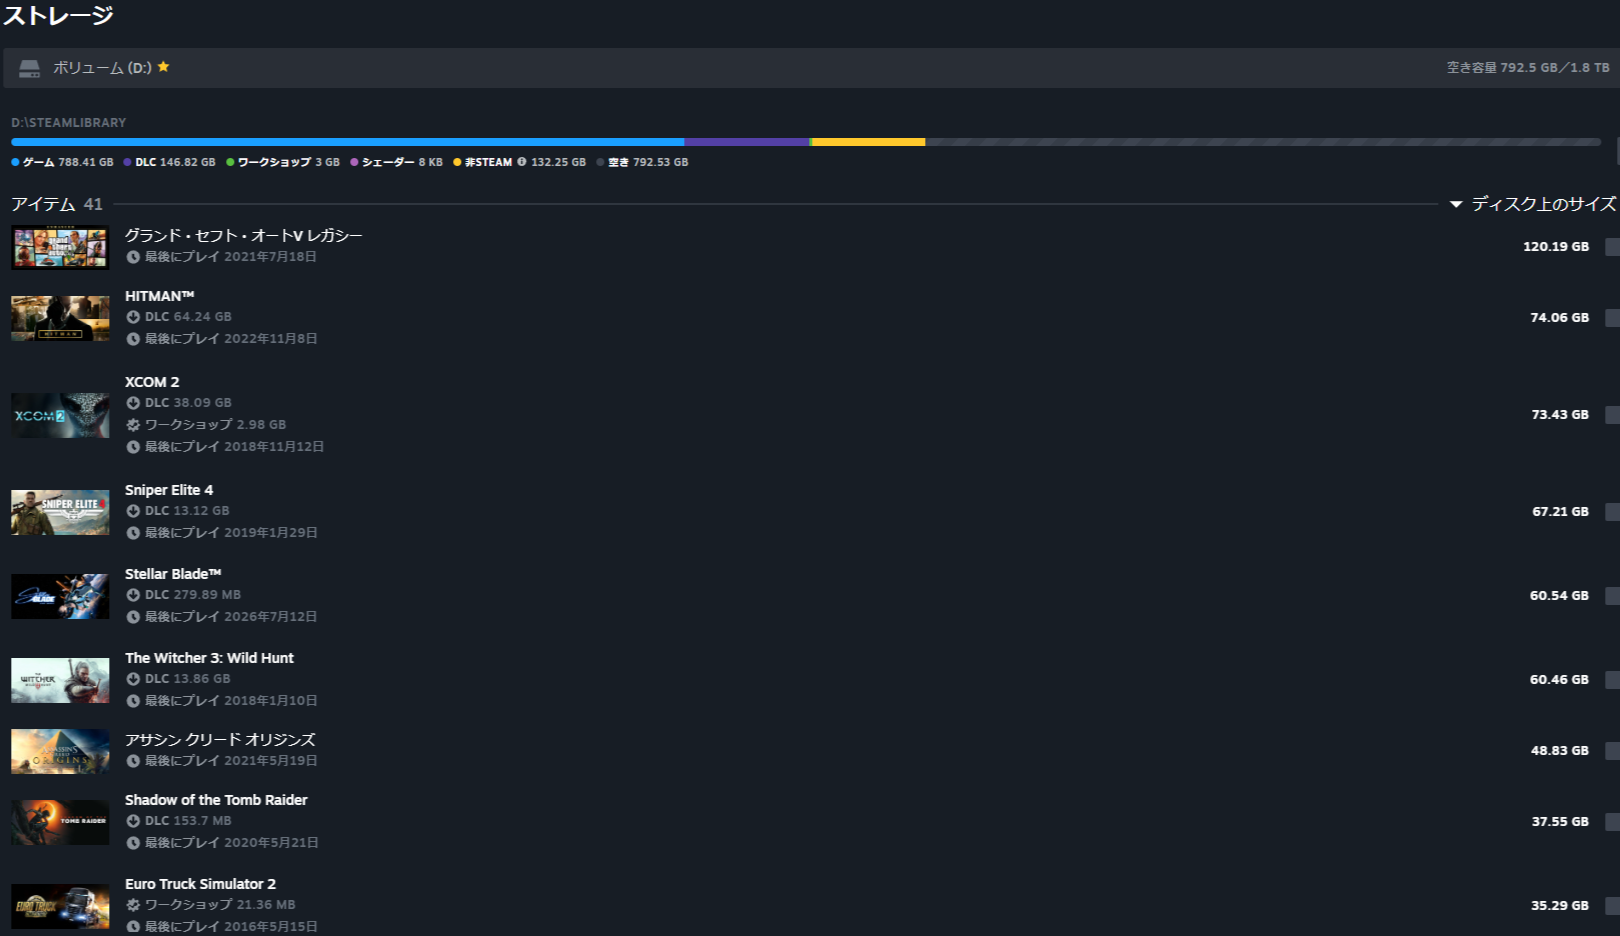Screen dimensions: 1620x936
Task: Click the clock icon under Euro Truck Simulator 2
Action: pyautogui.click(x=133, y=927)
